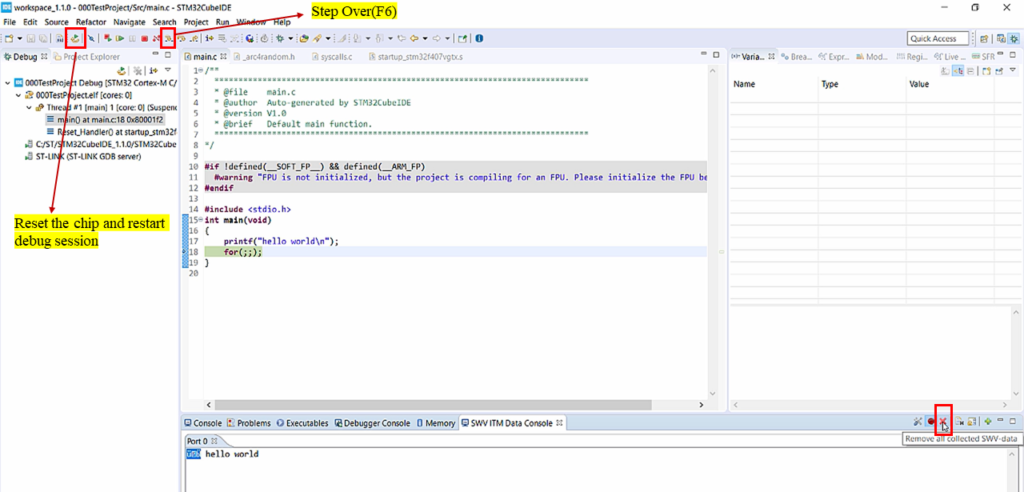Click Collapse All in Variables view

click(x=970, y=71)
